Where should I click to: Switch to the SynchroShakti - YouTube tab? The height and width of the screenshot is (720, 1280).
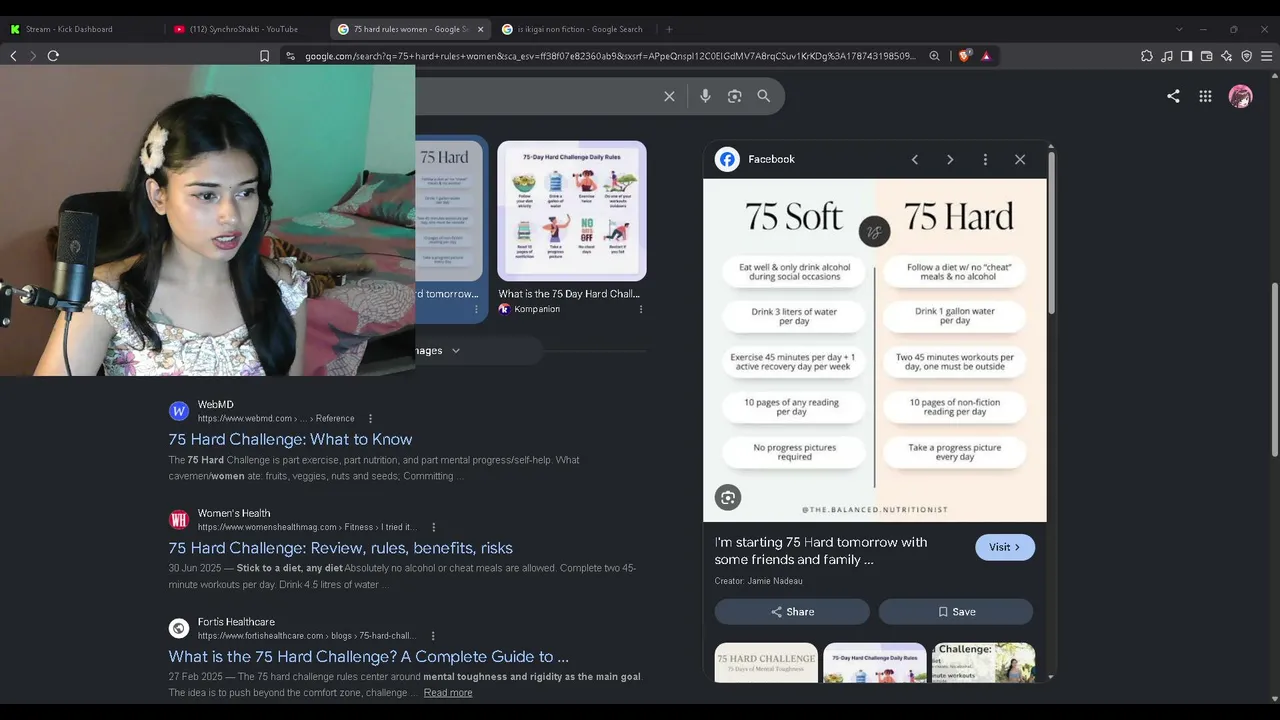[247, 29]
